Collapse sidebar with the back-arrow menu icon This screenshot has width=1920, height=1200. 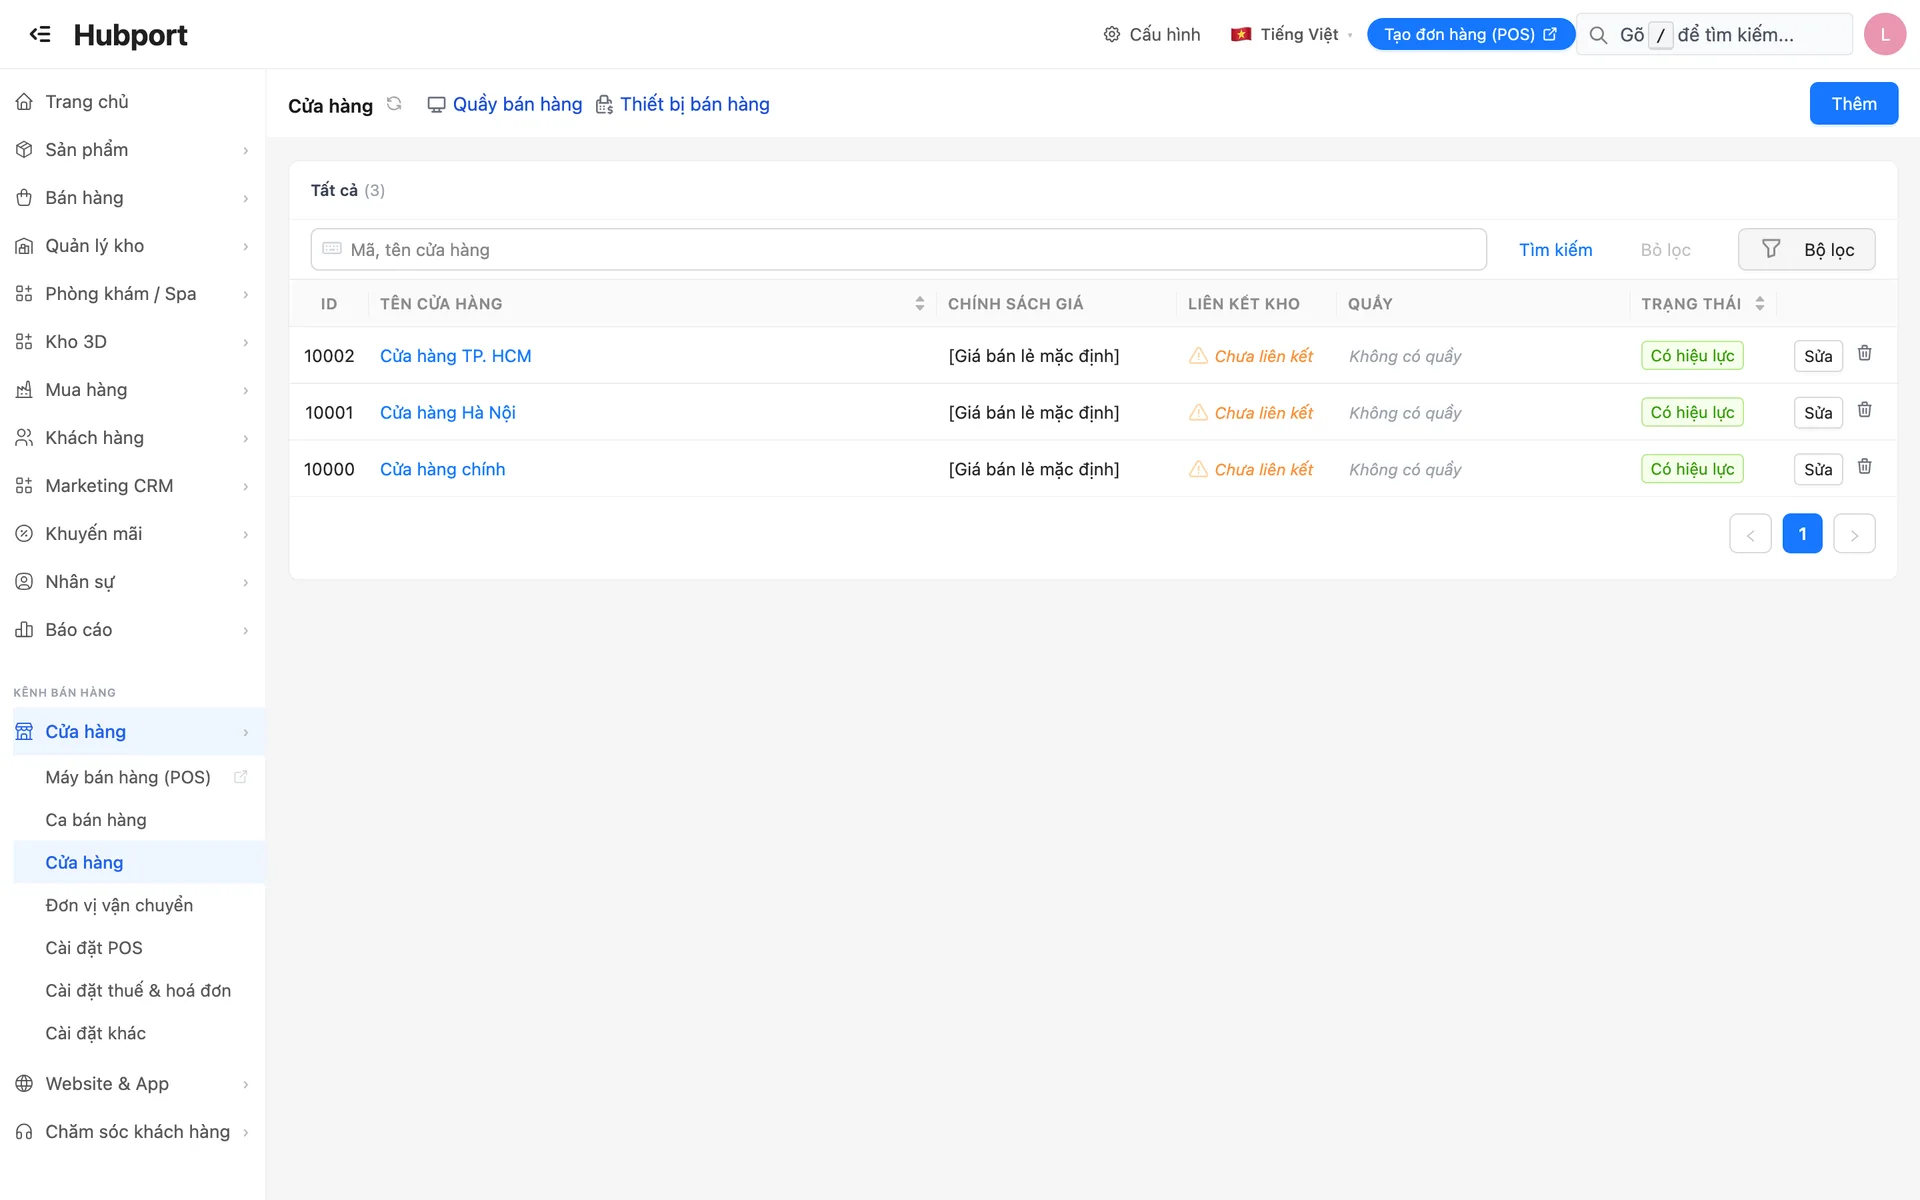point(40,34)
